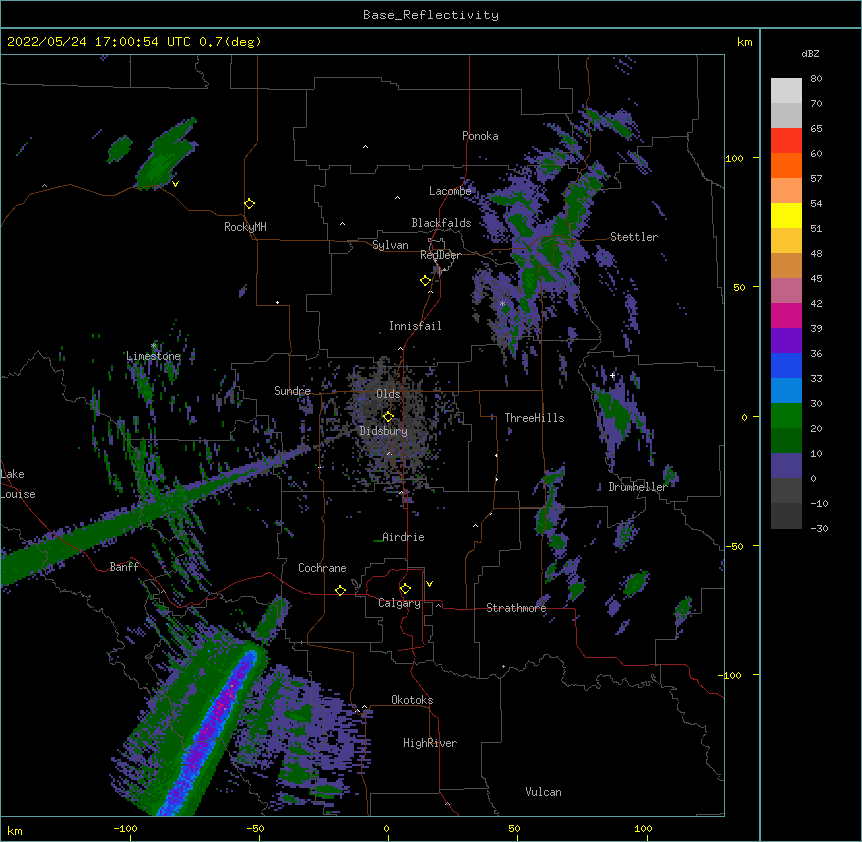Click the Olds label
862x842 pixels.
[388, 394]
